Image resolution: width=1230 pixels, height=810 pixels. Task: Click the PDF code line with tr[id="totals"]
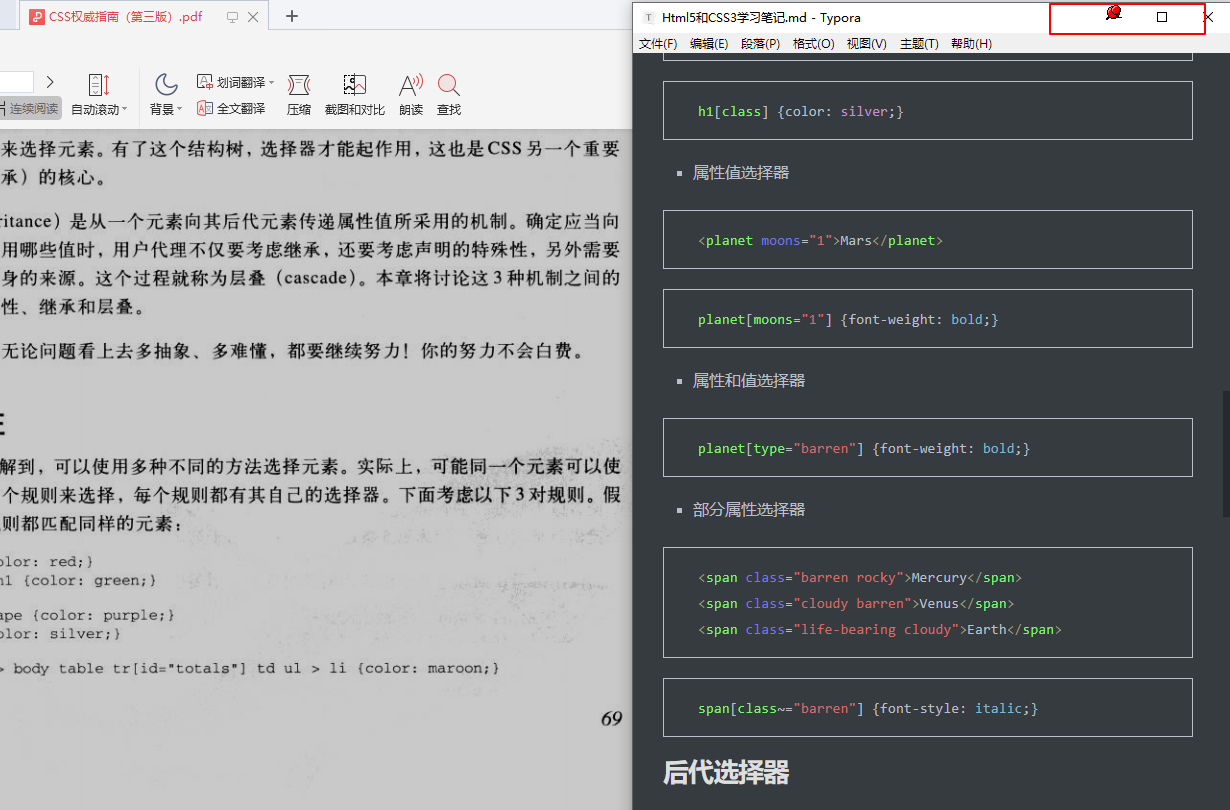pos(250,668)
